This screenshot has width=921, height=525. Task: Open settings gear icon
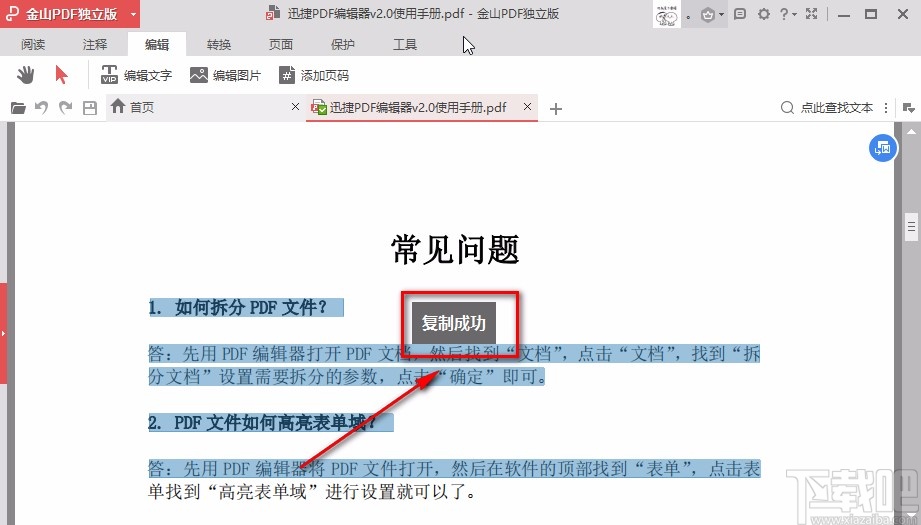point(764,14)
